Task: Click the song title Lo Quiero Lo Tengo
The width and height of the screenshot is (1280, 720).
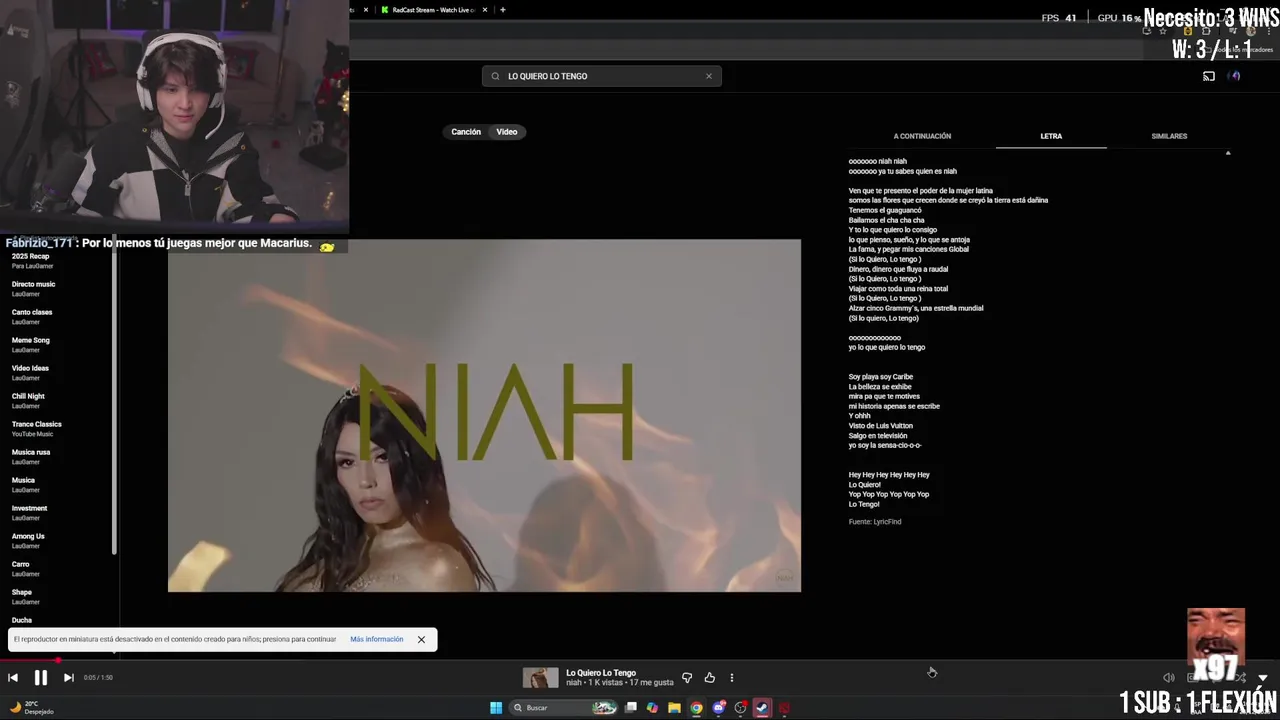Action: 601,673
